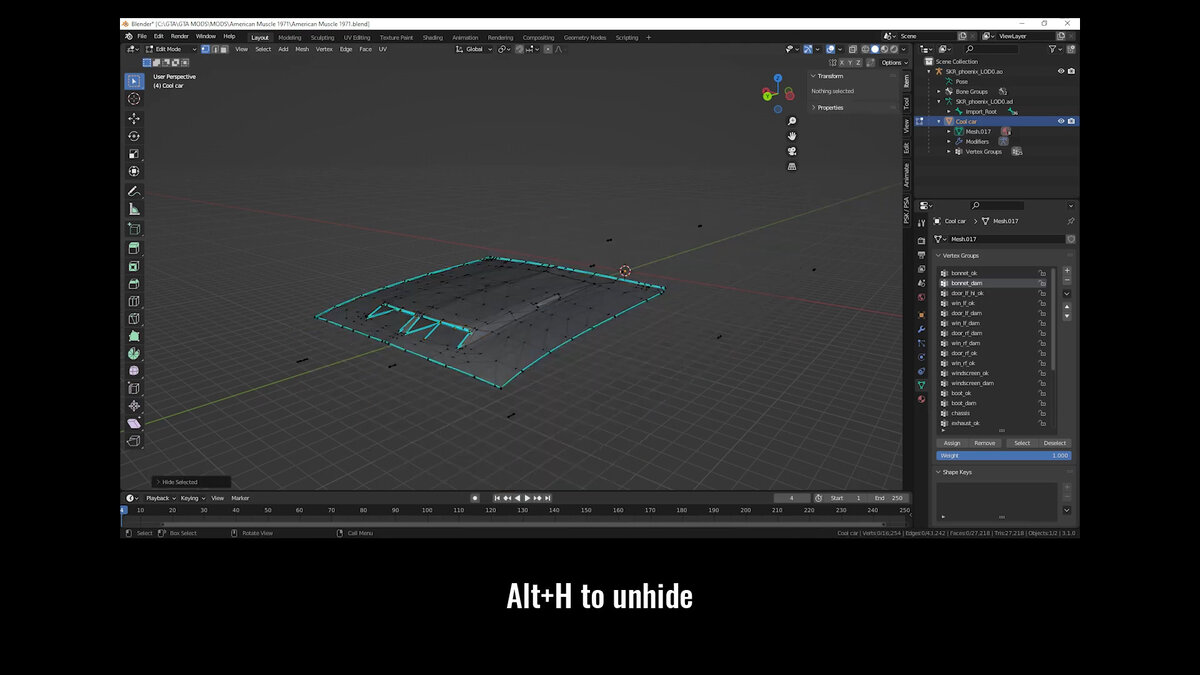Select the Rotate tool
Viewport: 1200px width, 675px height.
pyautogui.click(x=134, y=136)
